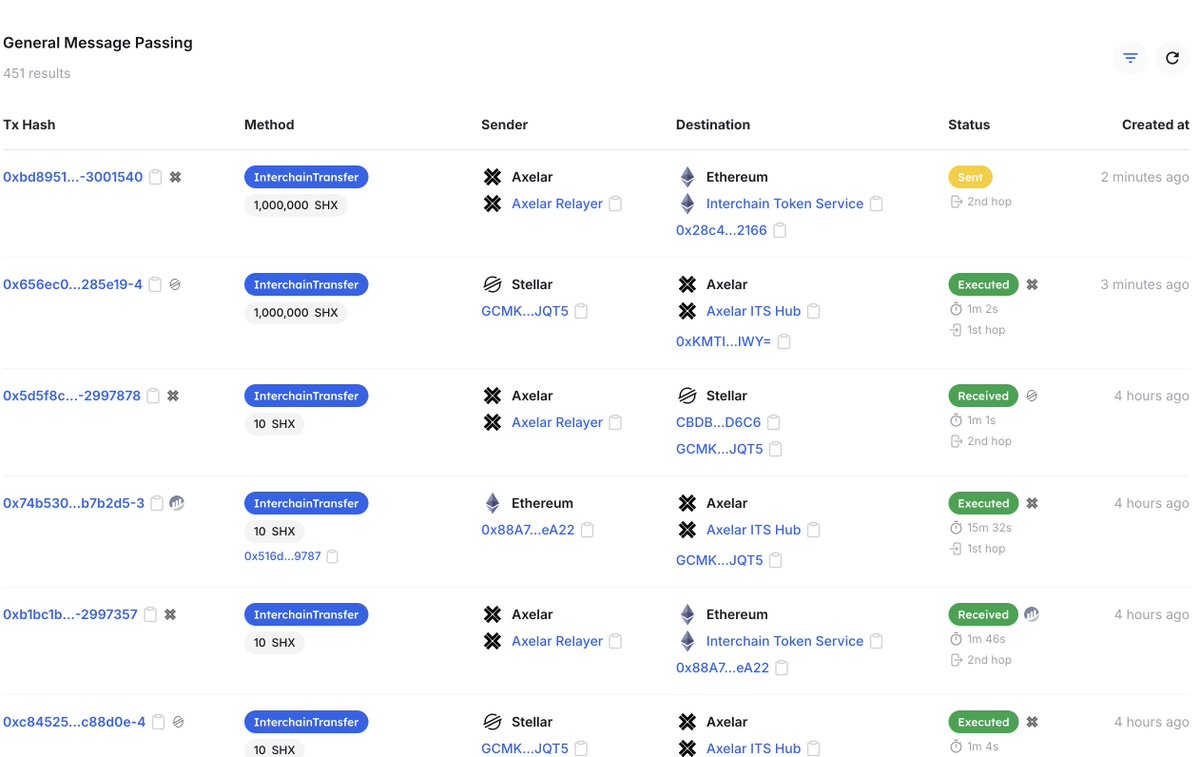Open Axelar ITS Hub link in second row
Viewport: 1200px width, 757px height.
click(x=753, y=312)
